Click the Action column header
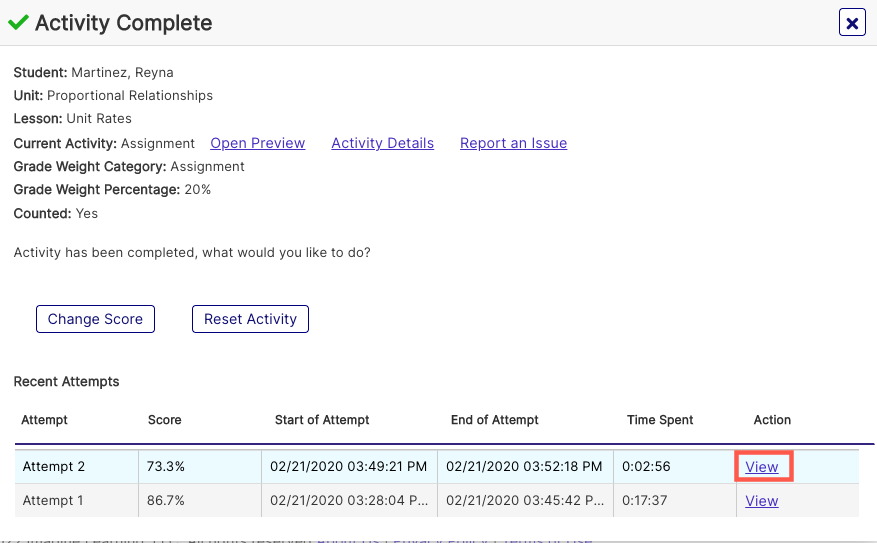Viewport: 877px width, 545px height. [772, 420]
